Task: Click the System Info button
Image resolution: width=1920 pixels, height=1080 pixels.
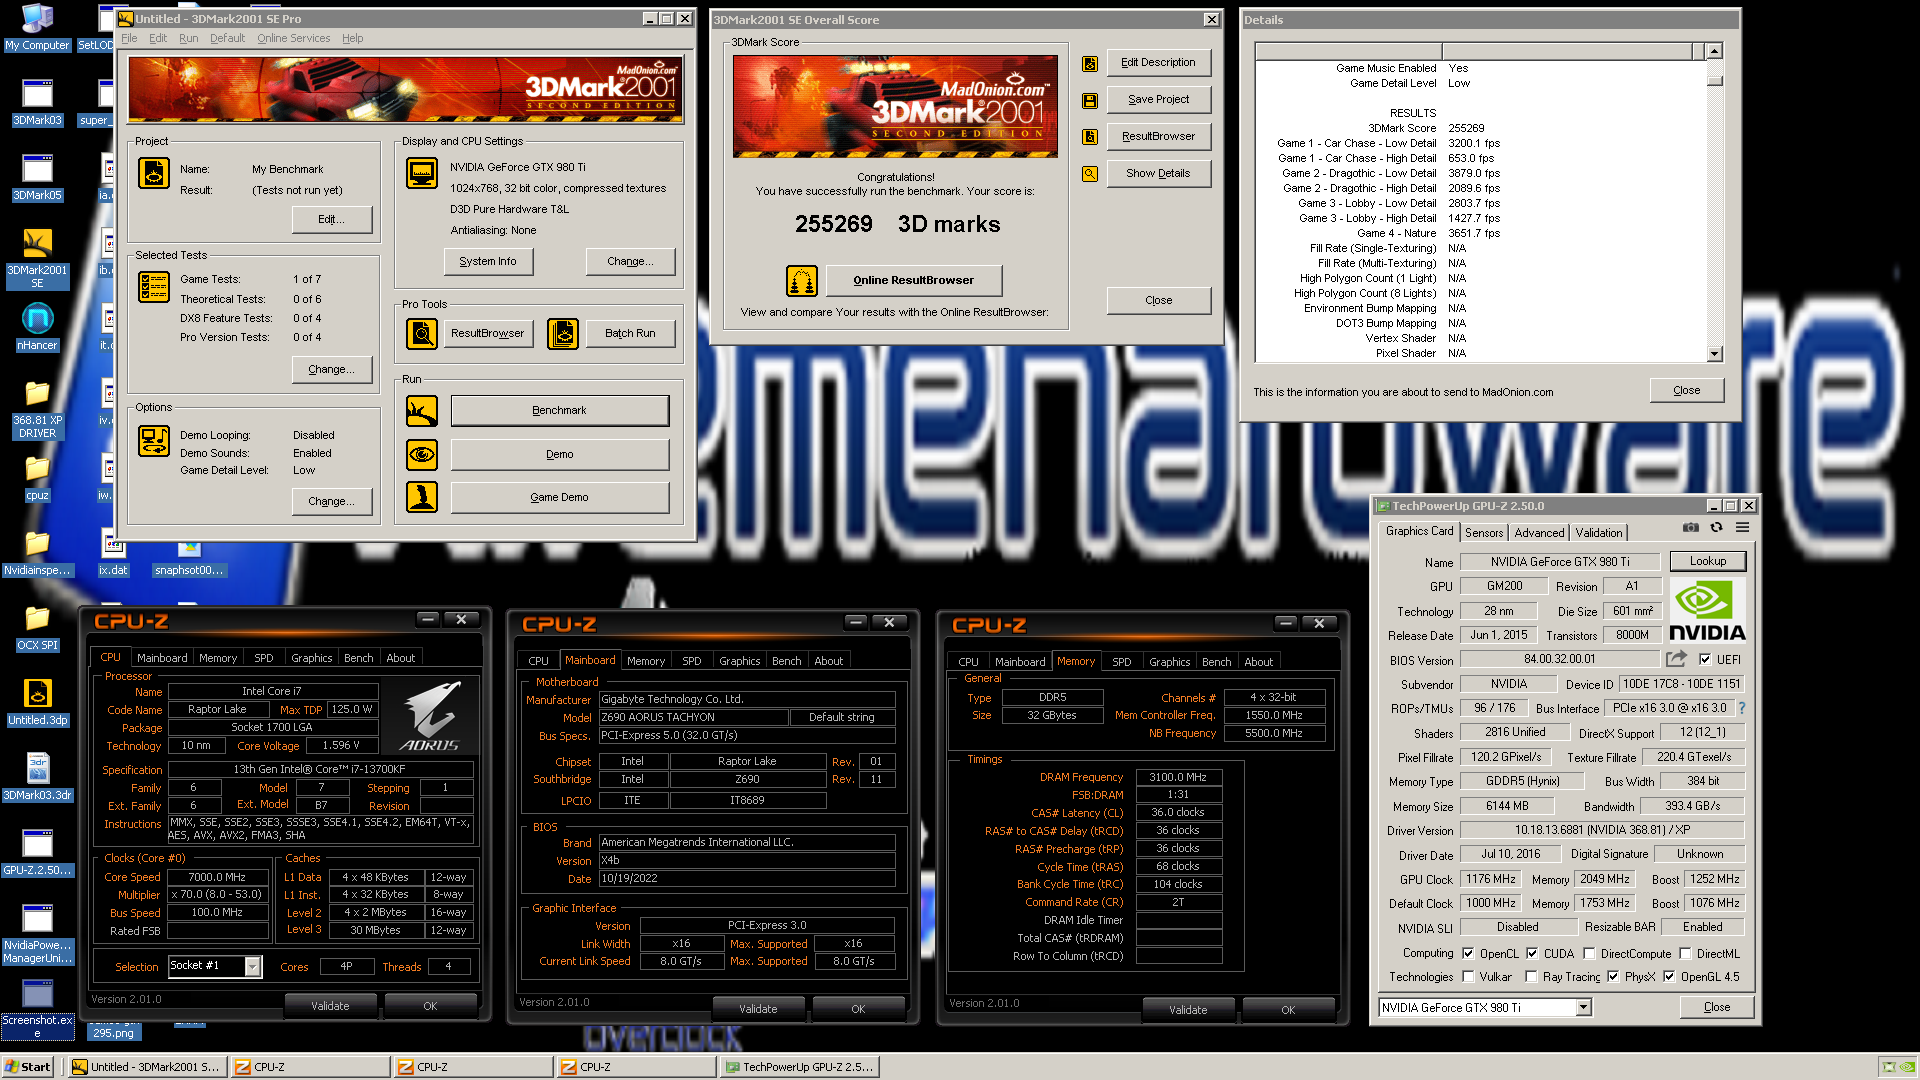Action: pos(488,262)
